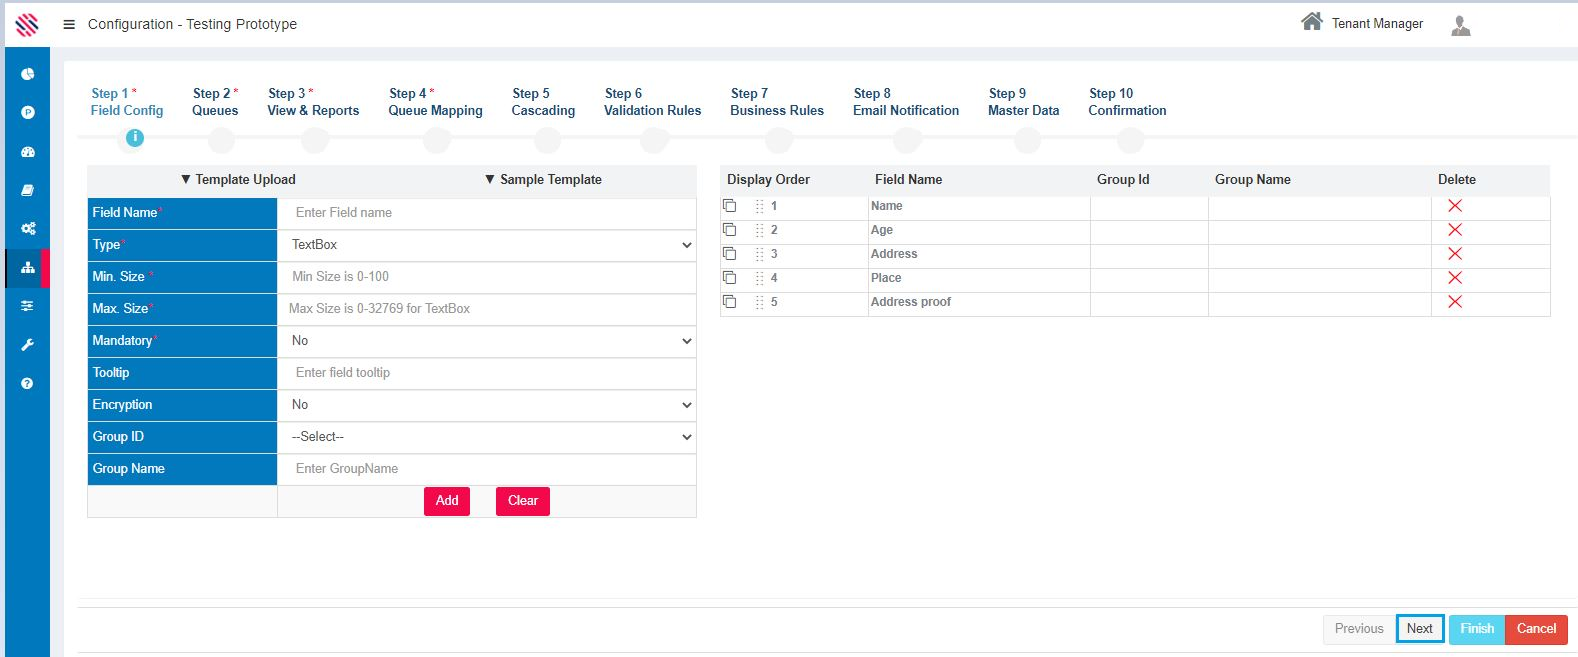Viewport: 1578px width, 657px height.
Task: Click the Home icon near Tenant Manager
Action: pyautogui.click(x=1311, y=22)
